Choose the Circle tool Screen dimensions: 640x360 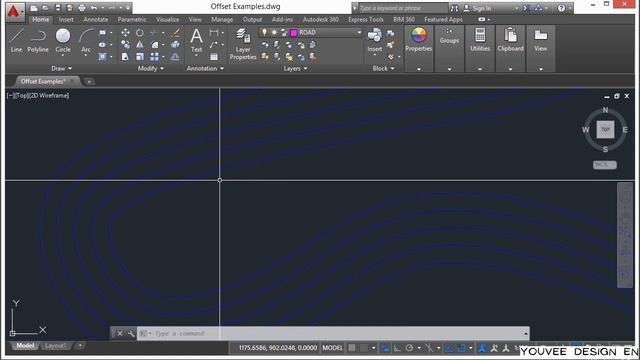tap(63, 40)
